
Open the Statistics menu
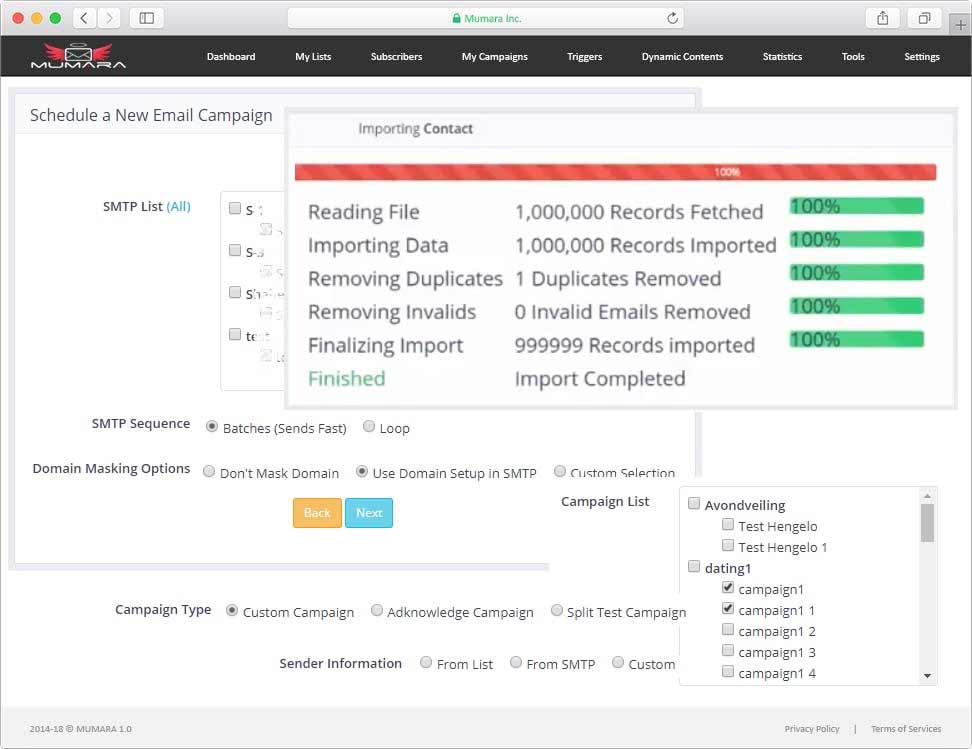781,57
